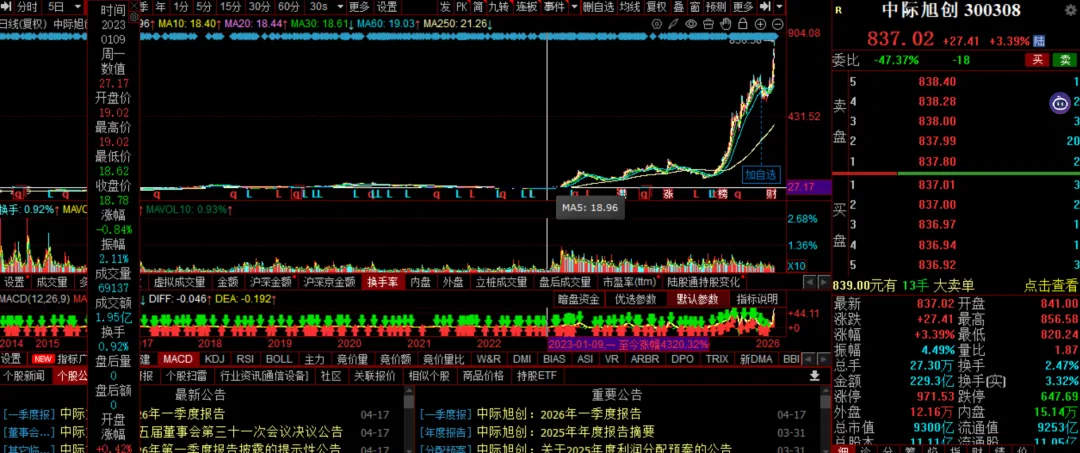
Task: Open the floating data panel's small gear
Action: [x=134, y=17]
